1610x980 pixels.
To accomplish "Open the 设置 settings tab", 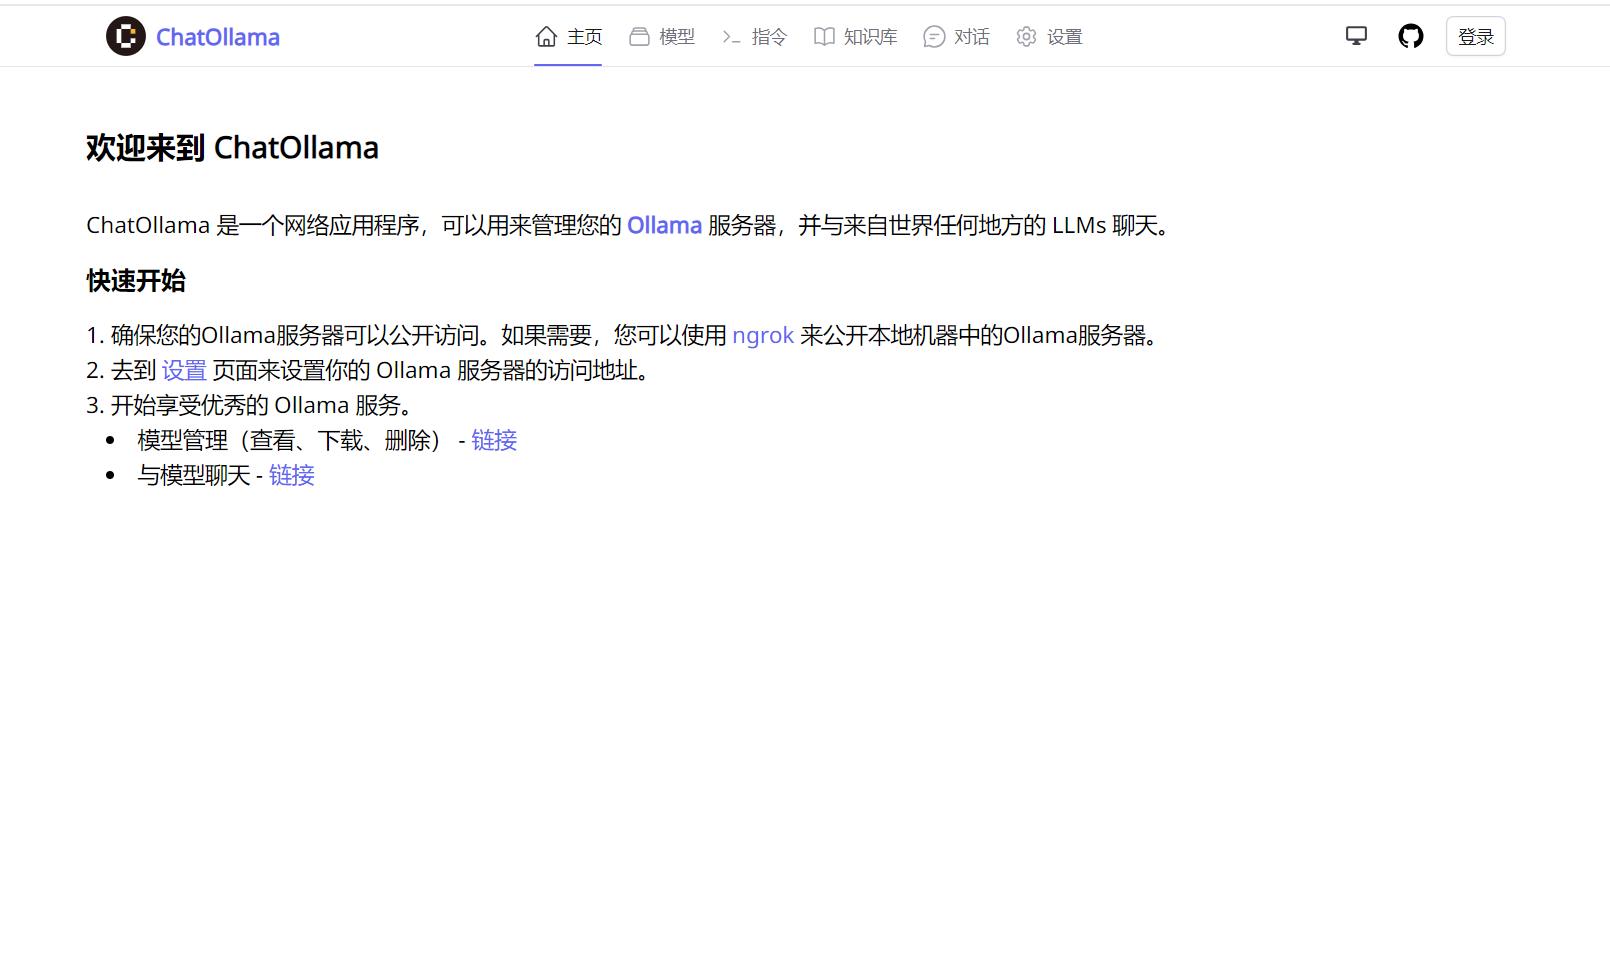I will click(x=1049, y=37).
